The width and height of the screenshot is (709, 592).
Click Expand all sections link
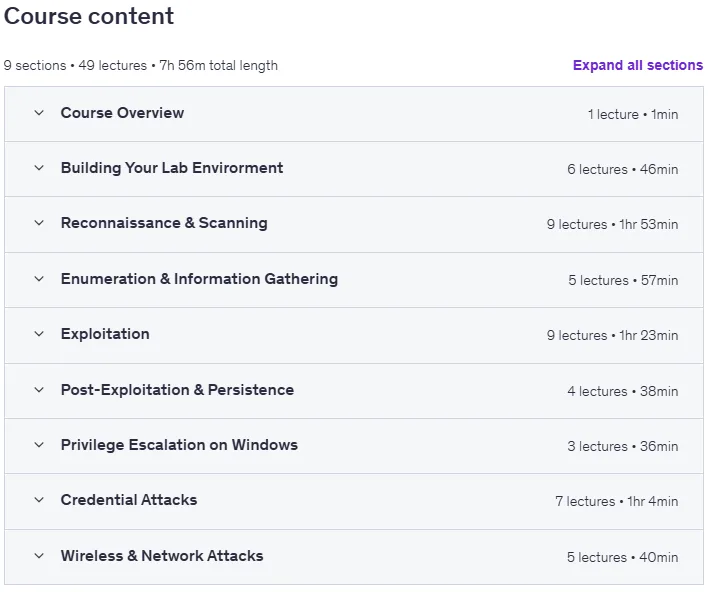[x=638, y=65]
